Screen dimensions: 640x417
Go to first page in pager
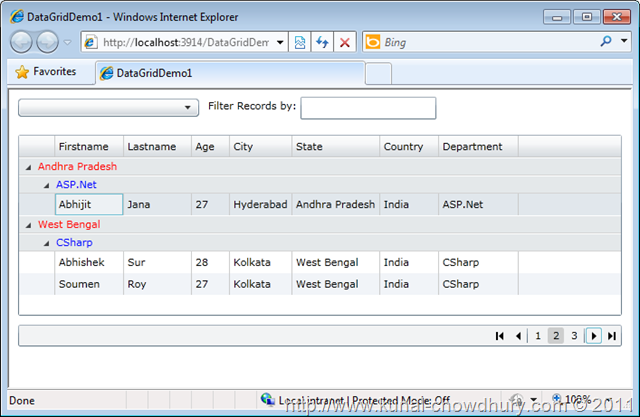click(x=500, y=336)
